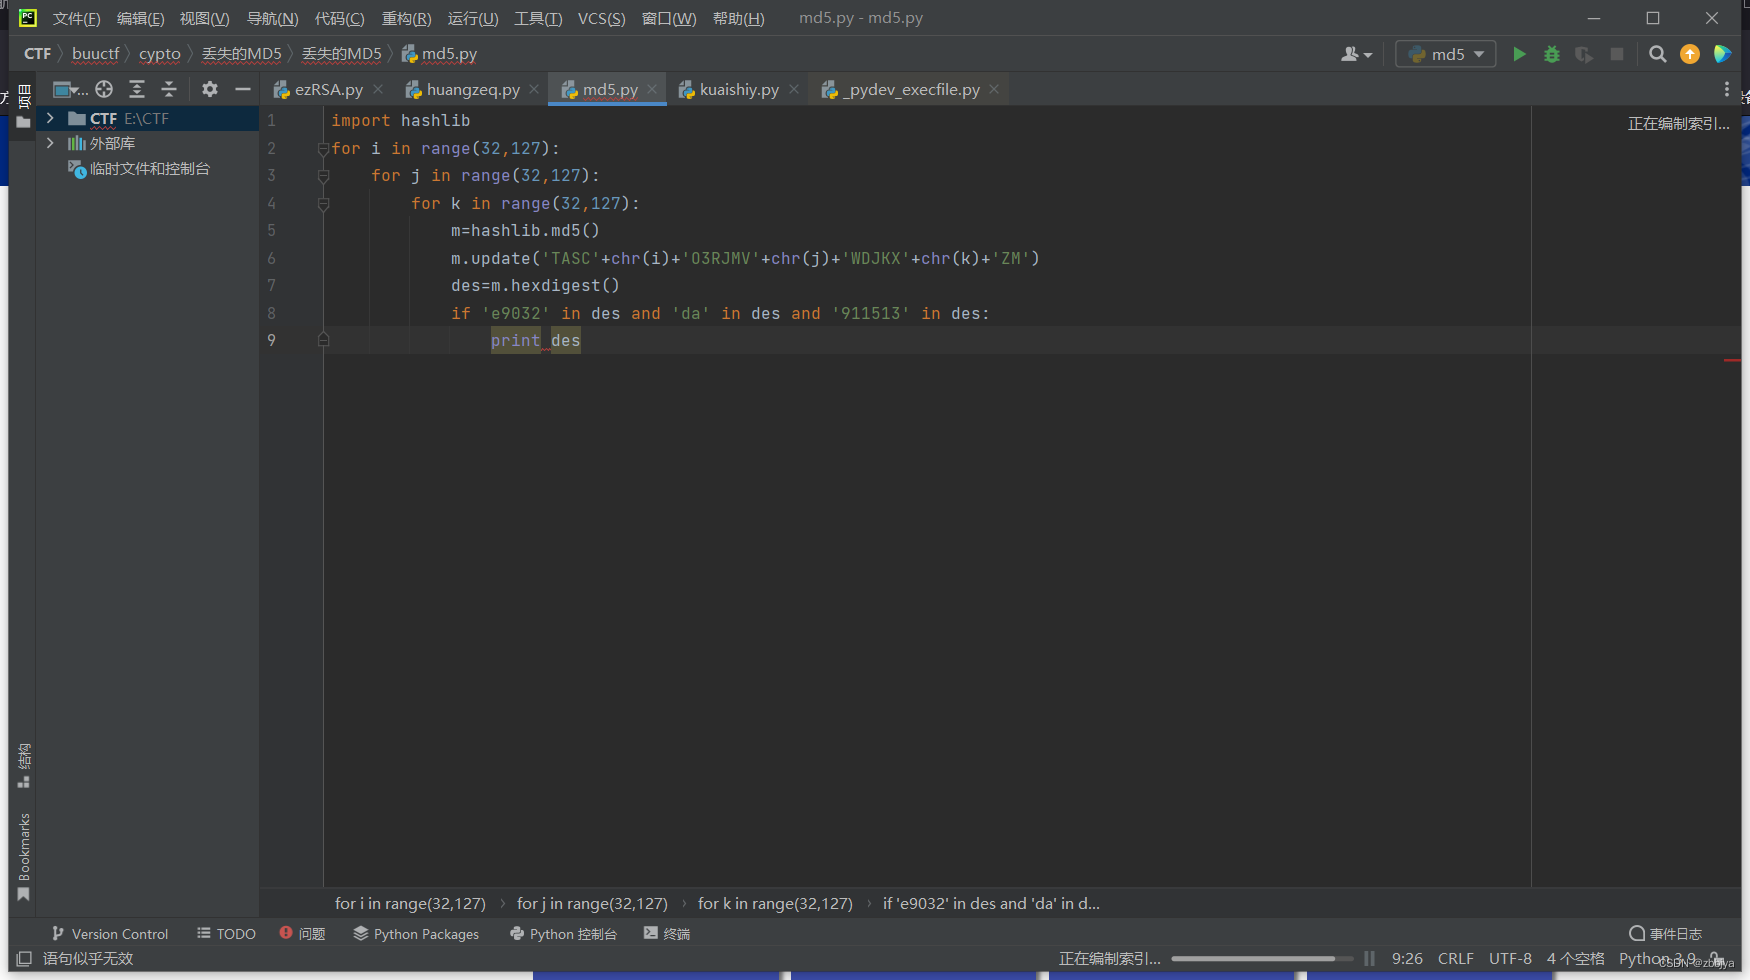Open the 终端 terminal tool window
The image size is (1750, 980).
[667, 934]
